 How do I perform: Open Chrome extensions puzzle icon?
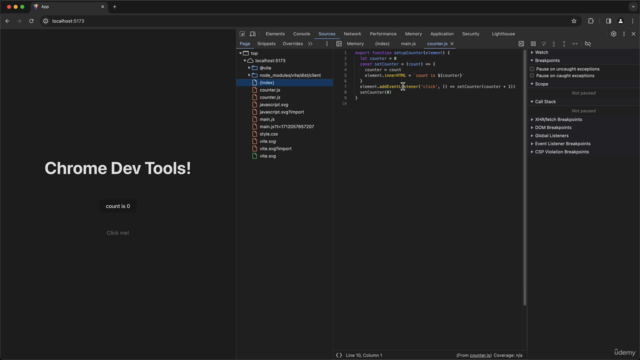coord(591,21)
